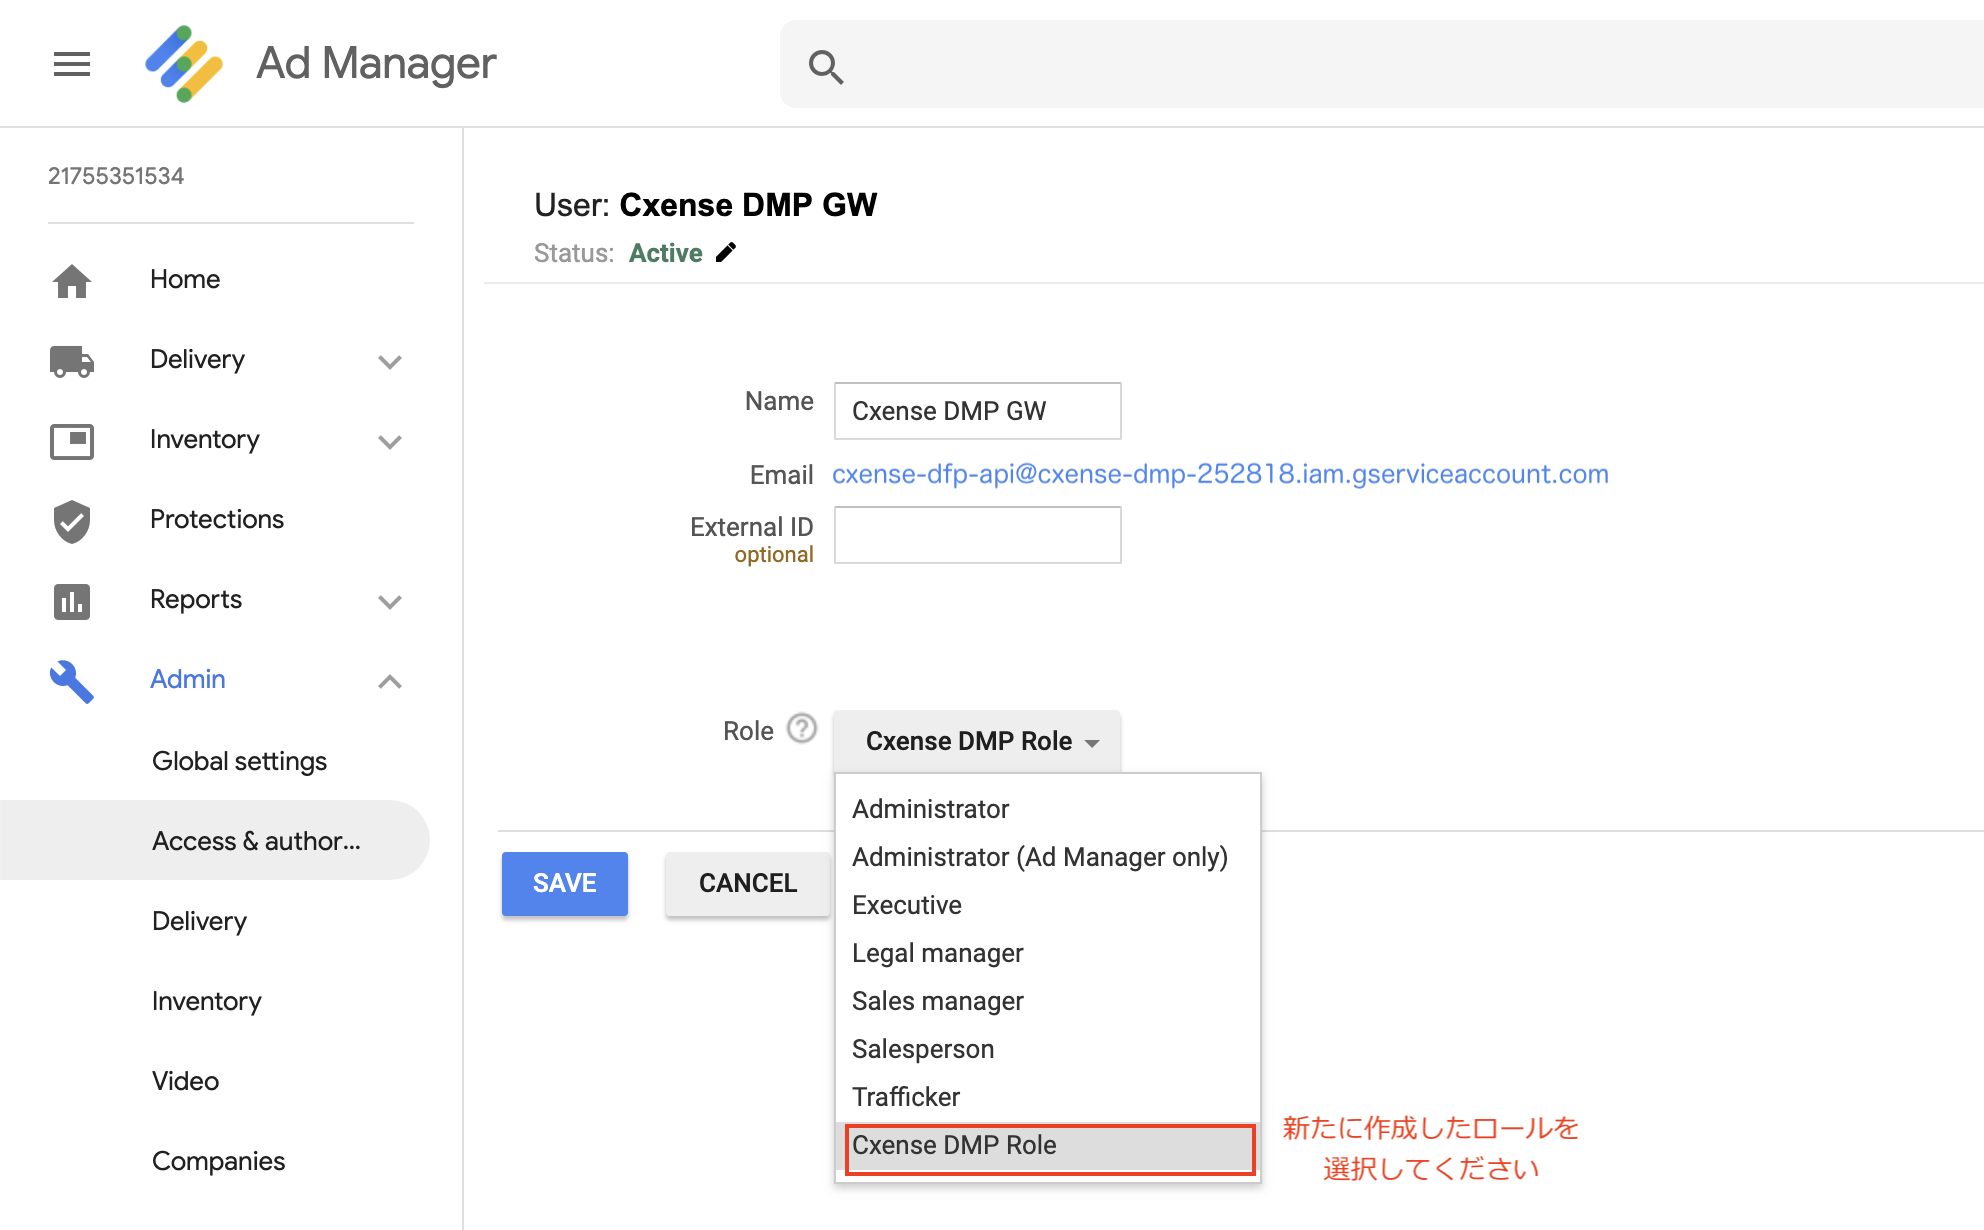Click the search magnifier icon
Viewport: 1984px width, 1230px height.
click(x=826, y=67)
